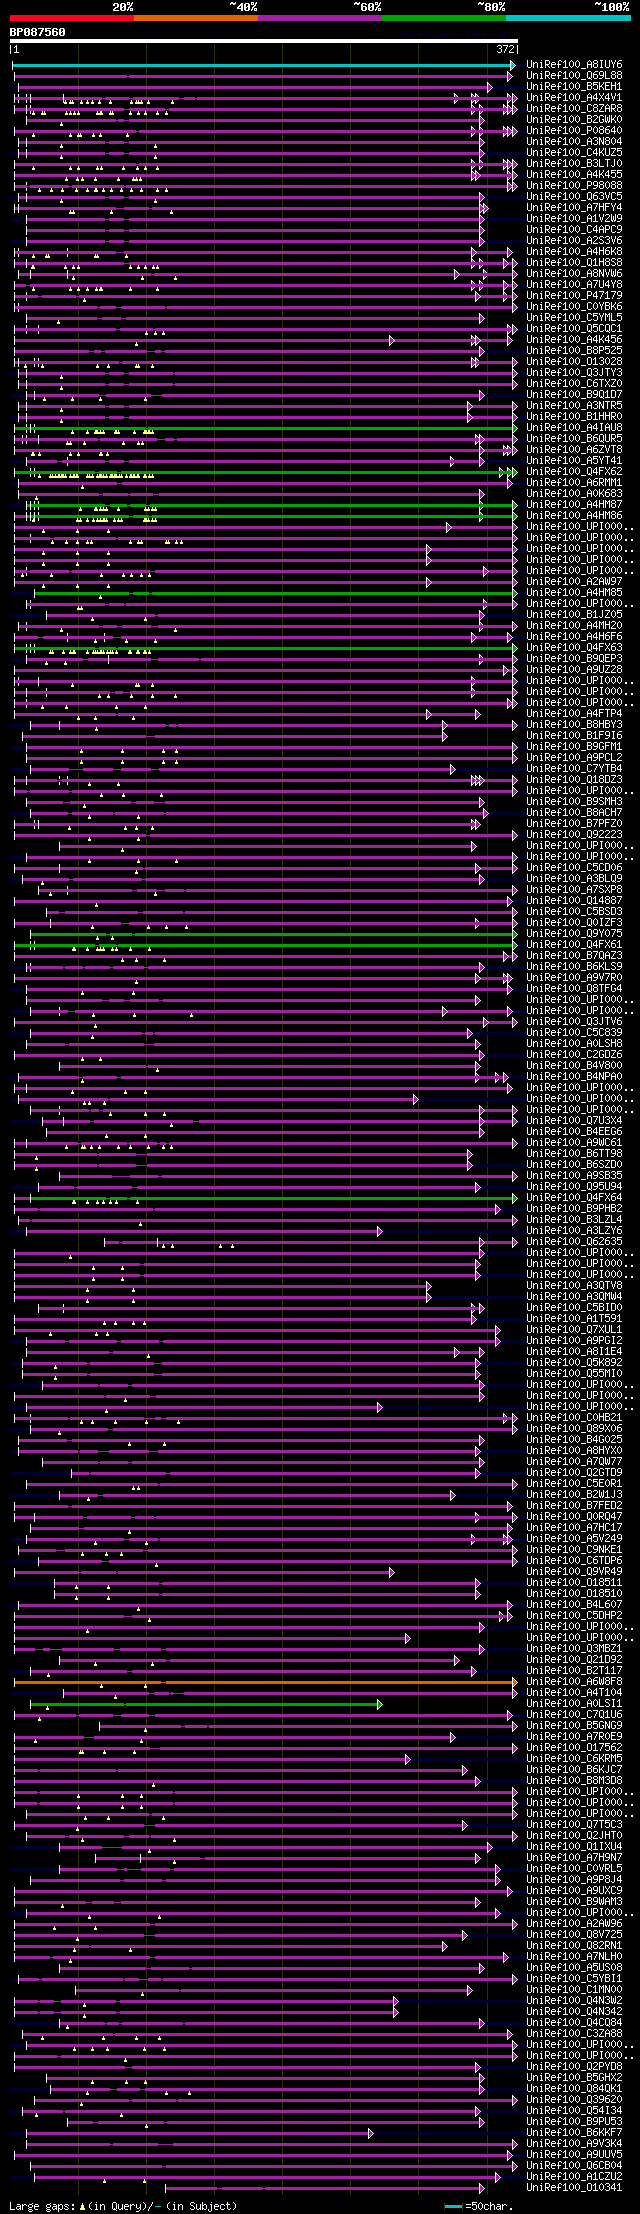Select hit UniRef100_B4NPA0

click(x=574, y=1076)
